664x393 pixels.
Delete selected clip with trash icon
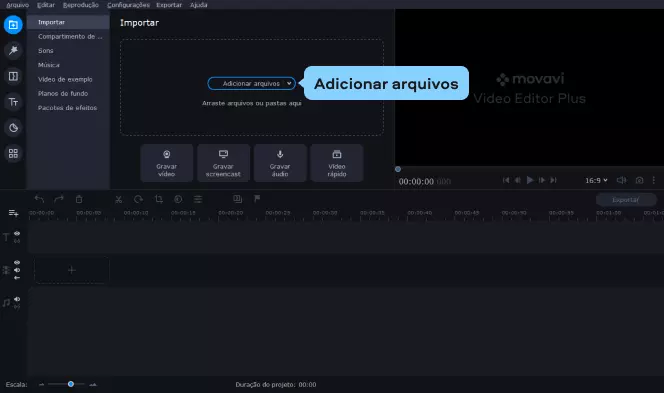(x=79, y=199)
